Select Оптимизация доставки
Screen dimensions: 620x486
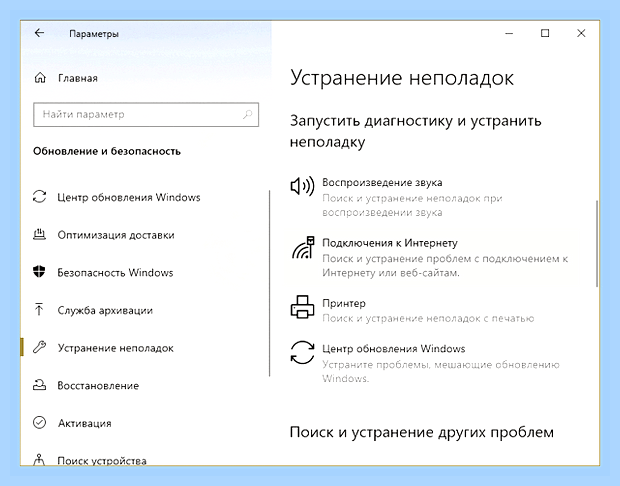[x=116, y=235]
